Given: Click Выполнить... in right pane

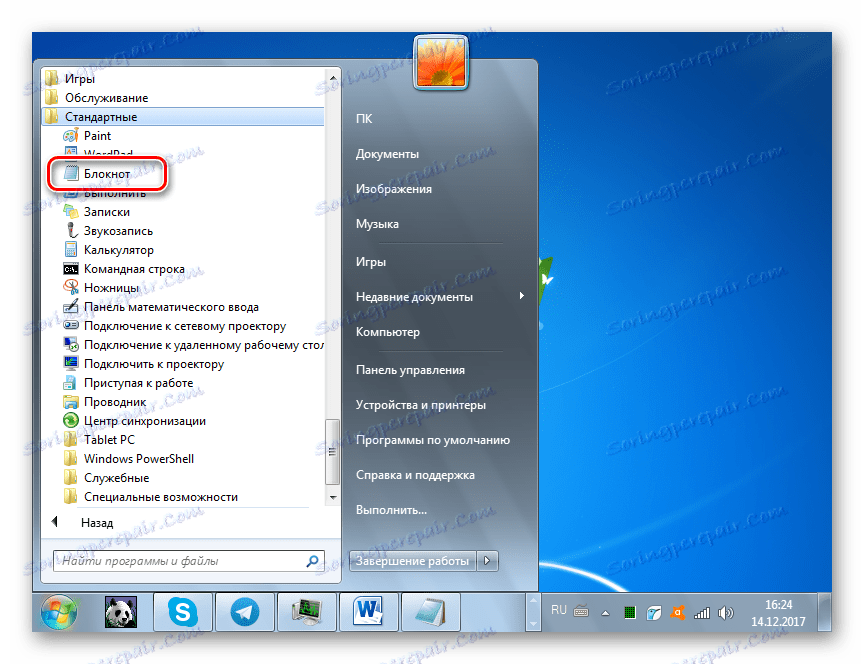Looking at the screenshot, I should tap(391, 510).
